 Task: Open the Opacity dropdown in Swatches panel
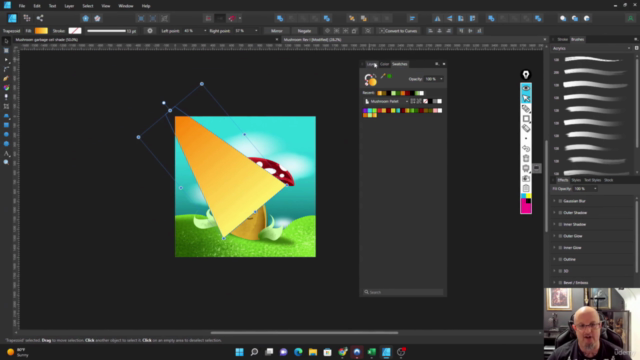point(441,79)
